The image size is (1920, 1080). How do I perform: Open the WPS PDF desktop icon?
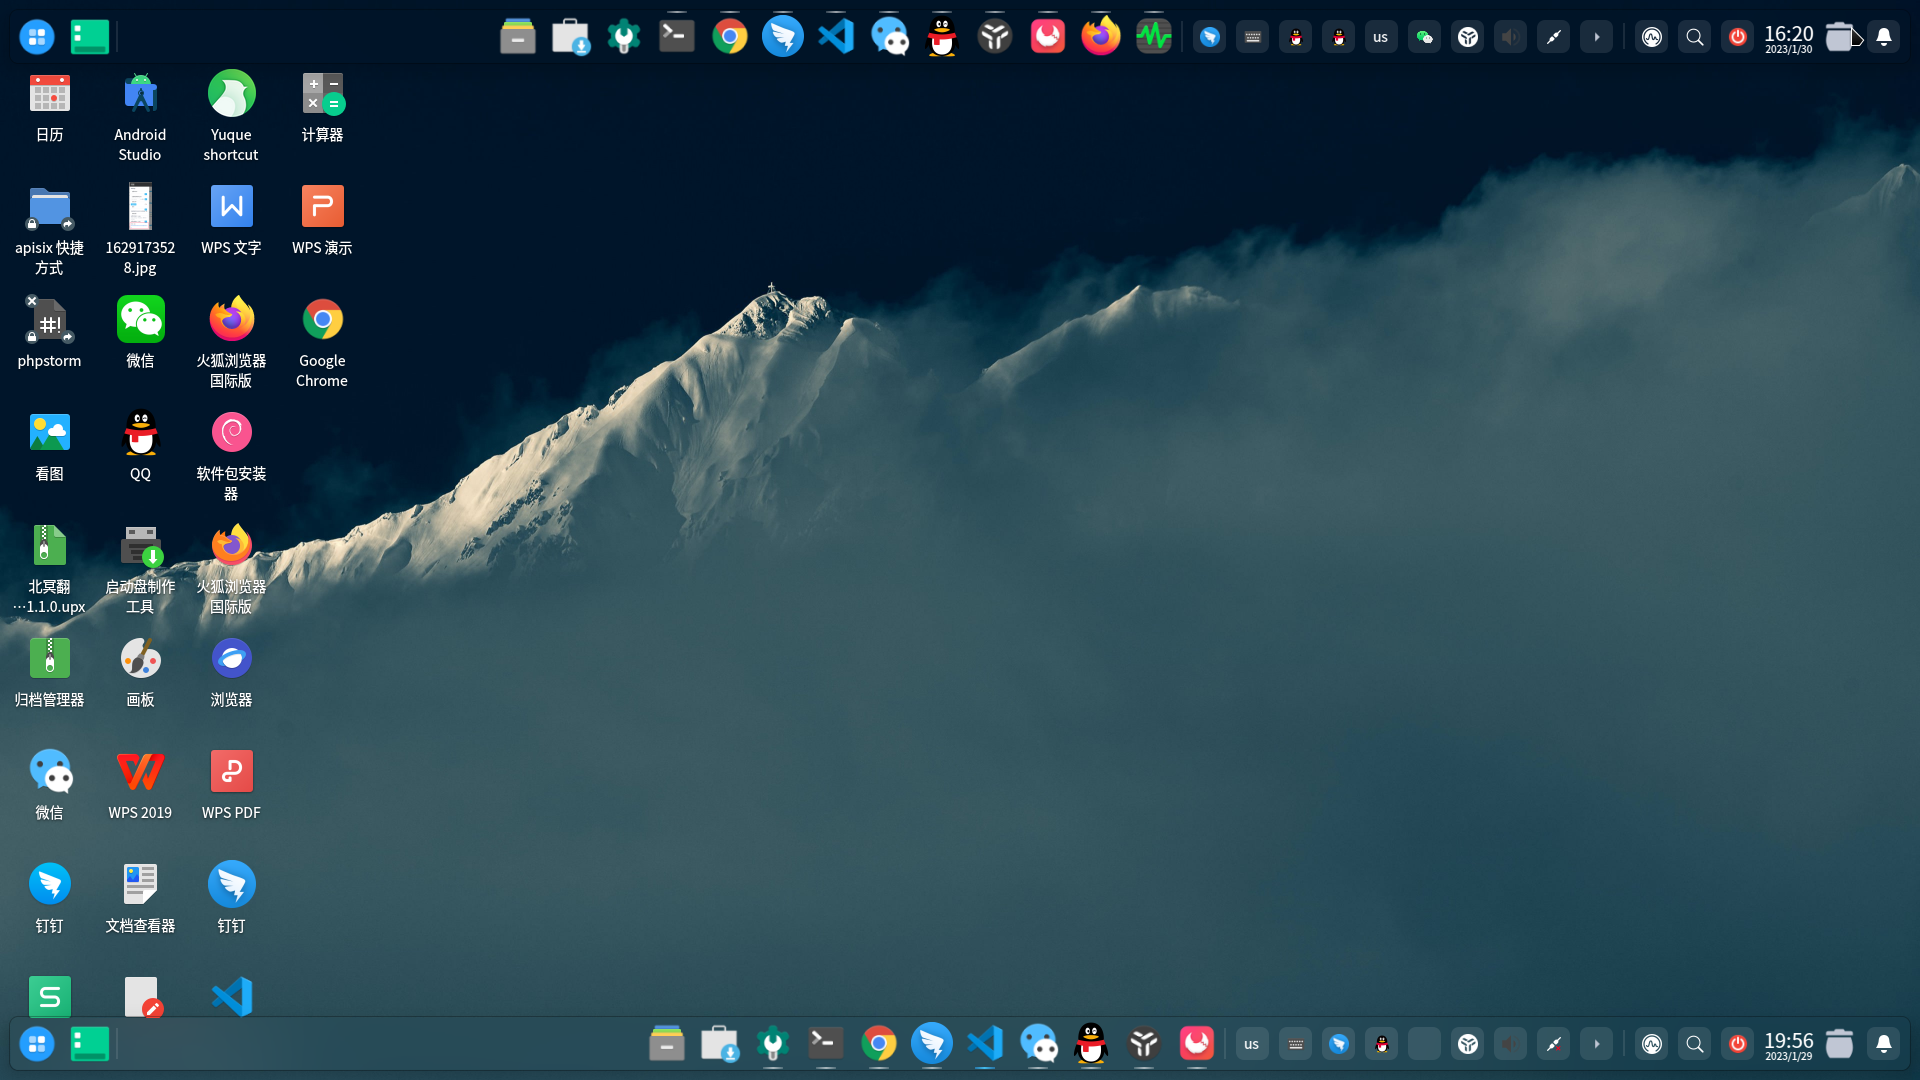point(231,772)
